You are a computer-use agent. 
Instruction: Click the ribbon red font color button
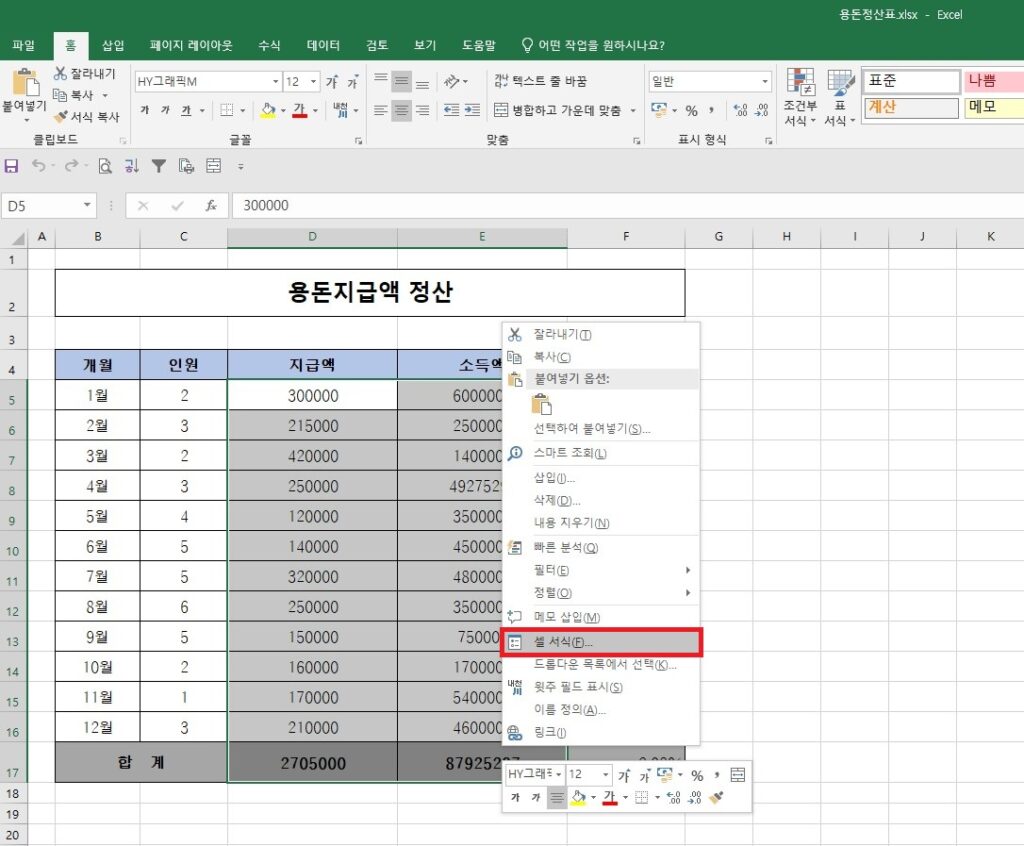pos(300,110)
